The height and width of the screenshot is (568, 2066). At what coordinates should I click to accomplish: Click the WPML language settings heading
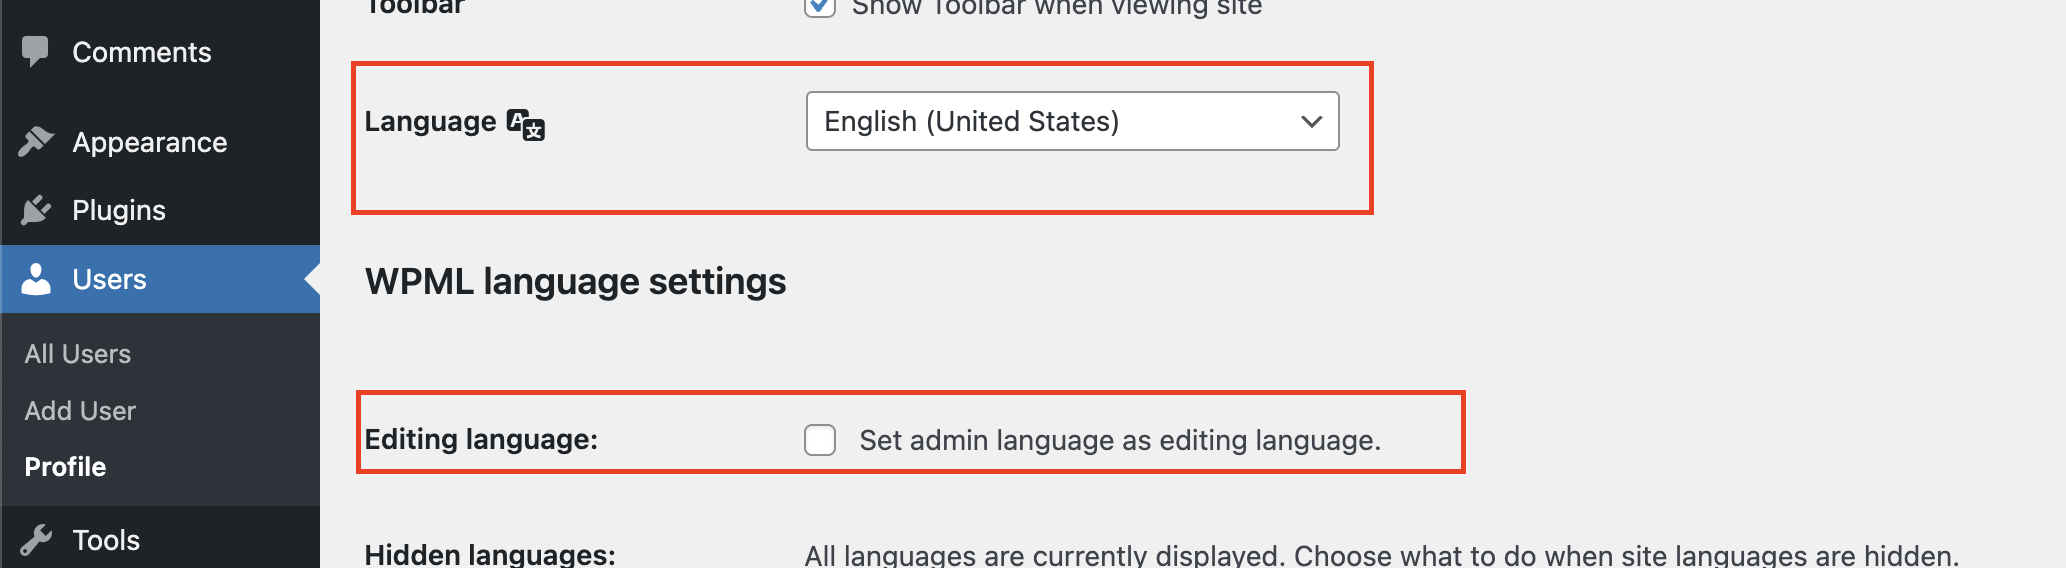pos(575,282)
